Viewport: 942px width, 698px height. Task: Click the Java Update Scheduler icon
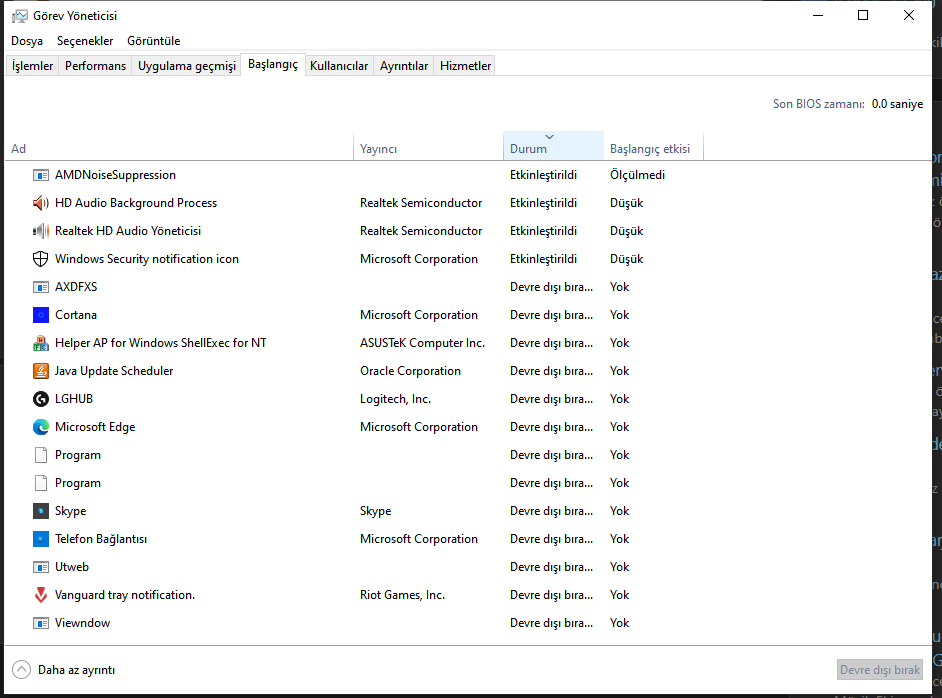coord(40,371)
